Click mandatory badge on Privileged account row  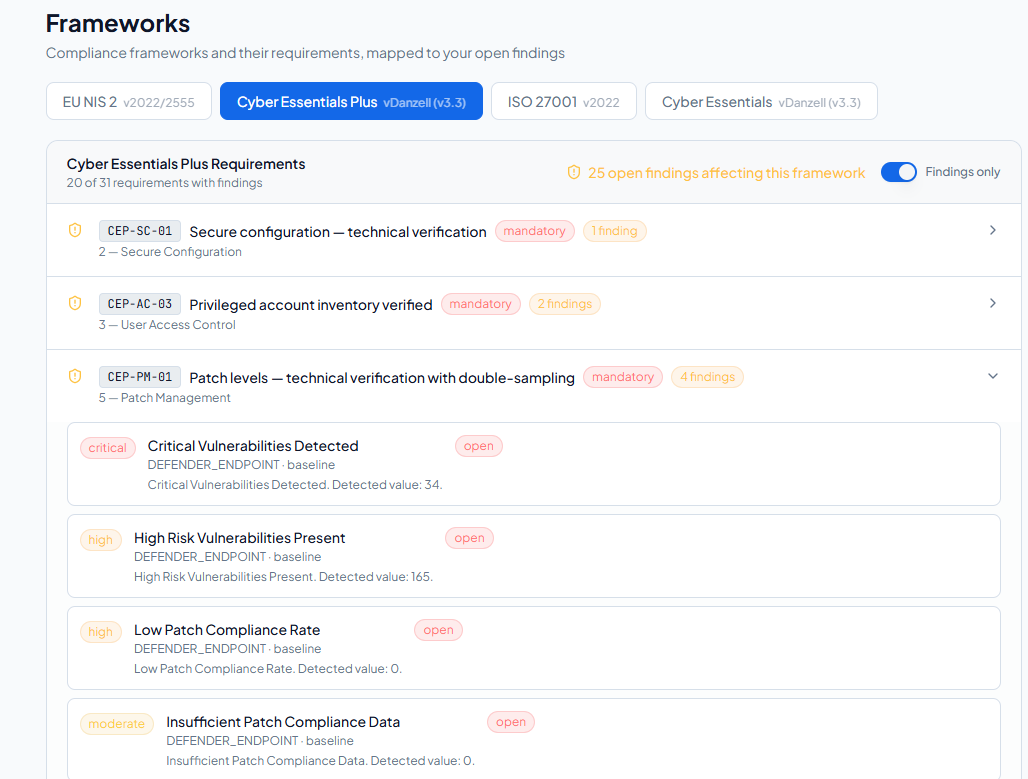(x=481, y=304)
